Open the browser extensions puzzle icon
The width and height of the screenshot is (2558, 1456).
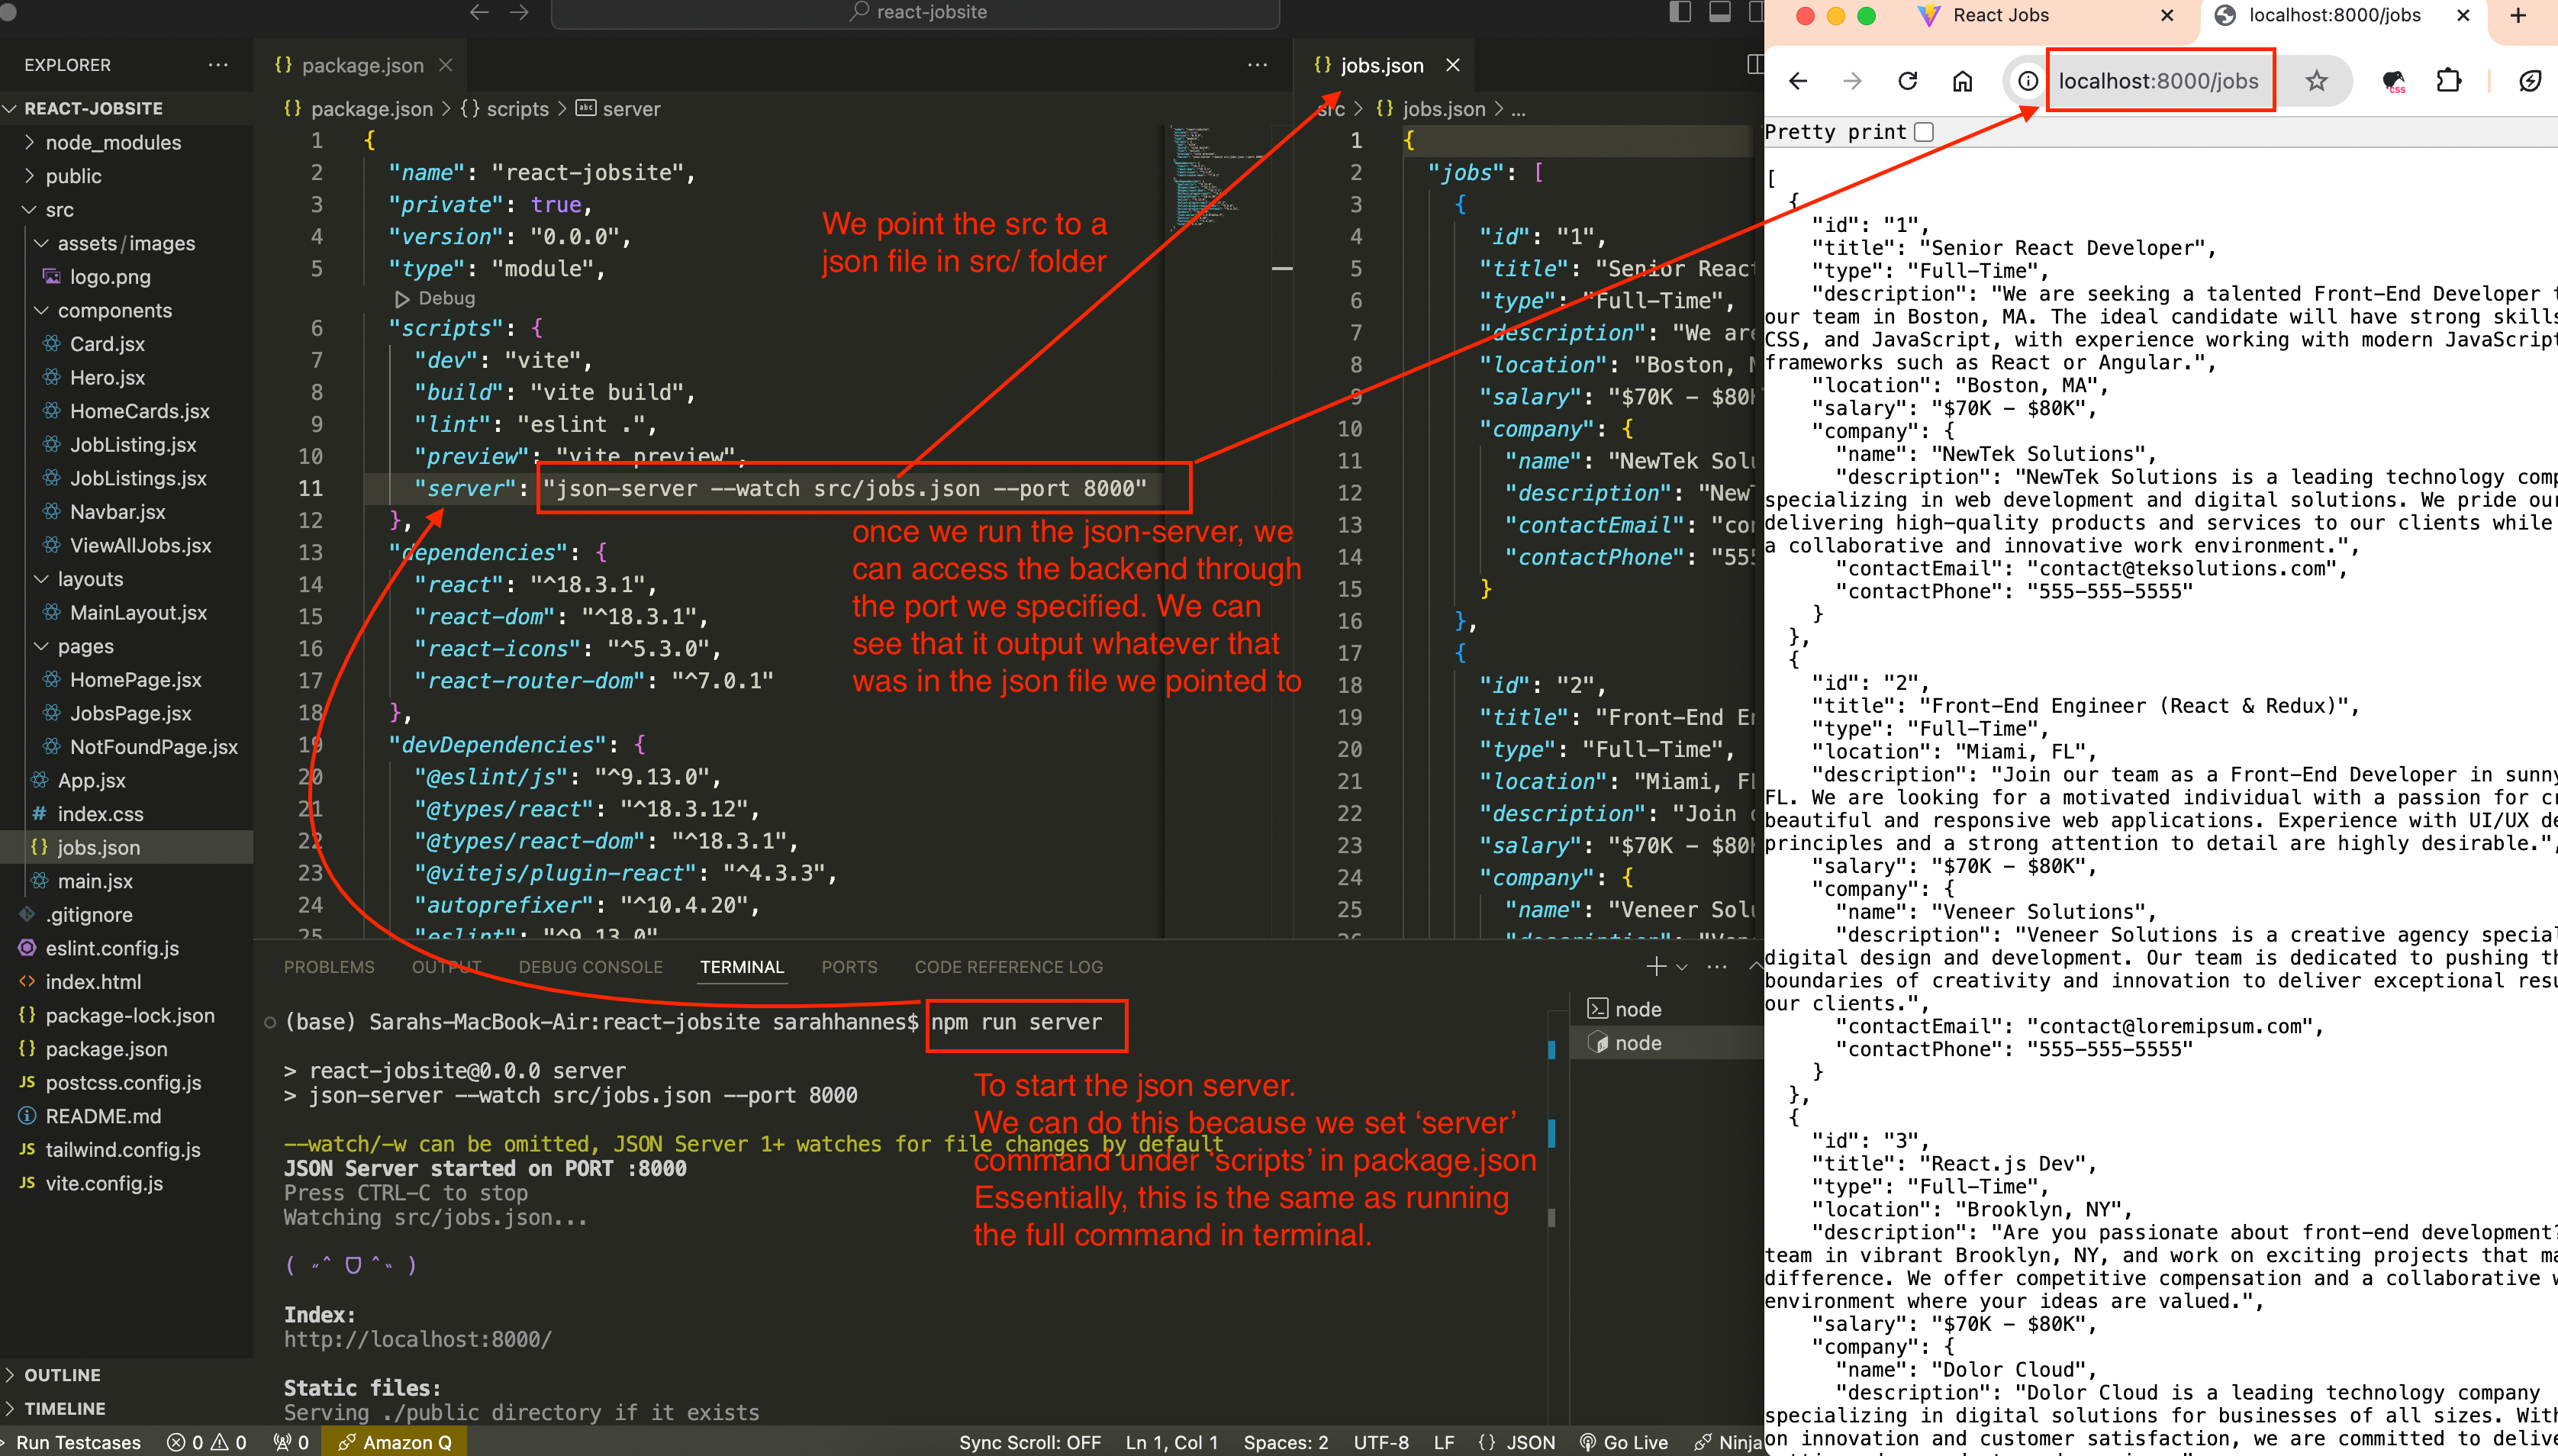click(2449, 81)
